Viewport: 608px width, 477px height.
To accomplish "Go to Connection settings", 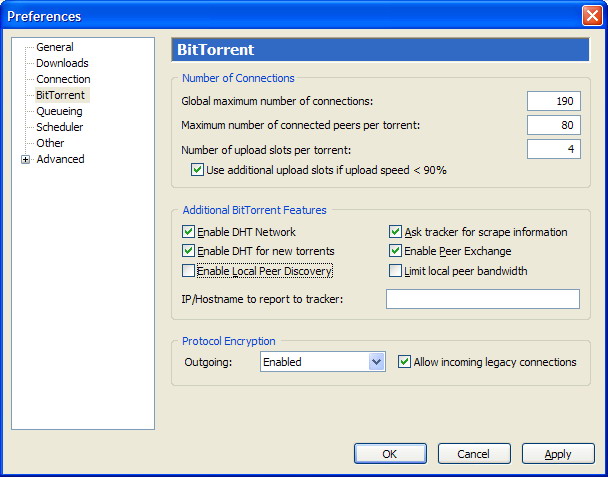I will coord(63,79).
